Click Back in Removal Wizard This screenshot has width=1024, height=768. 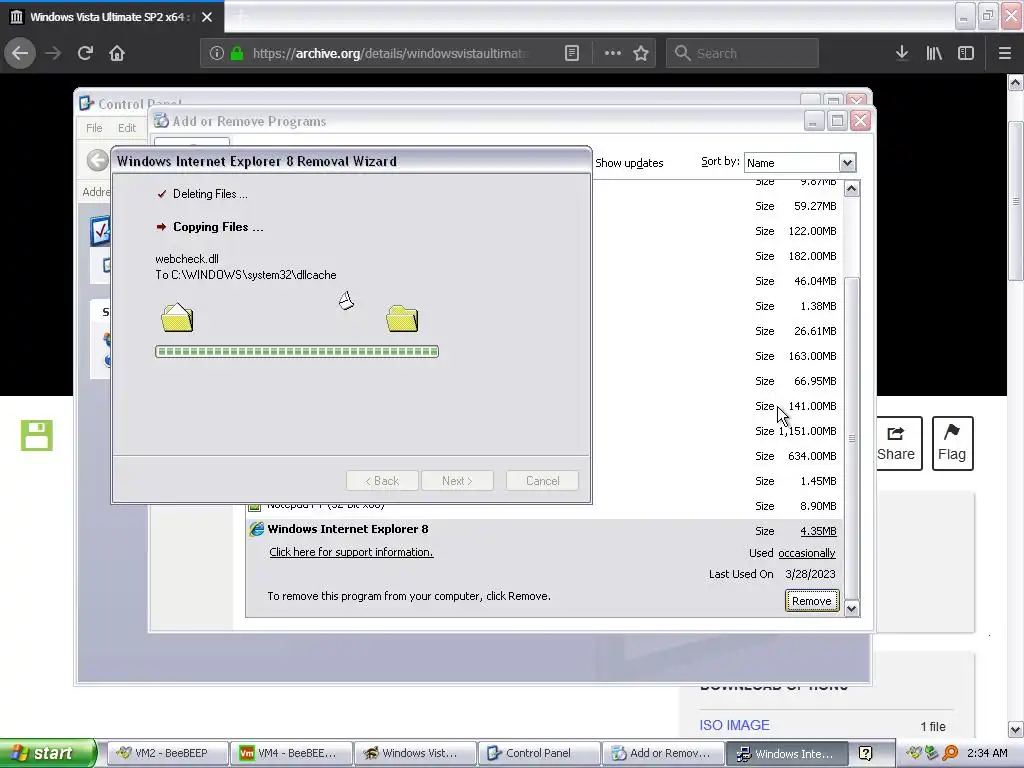(x=382, y=481)
